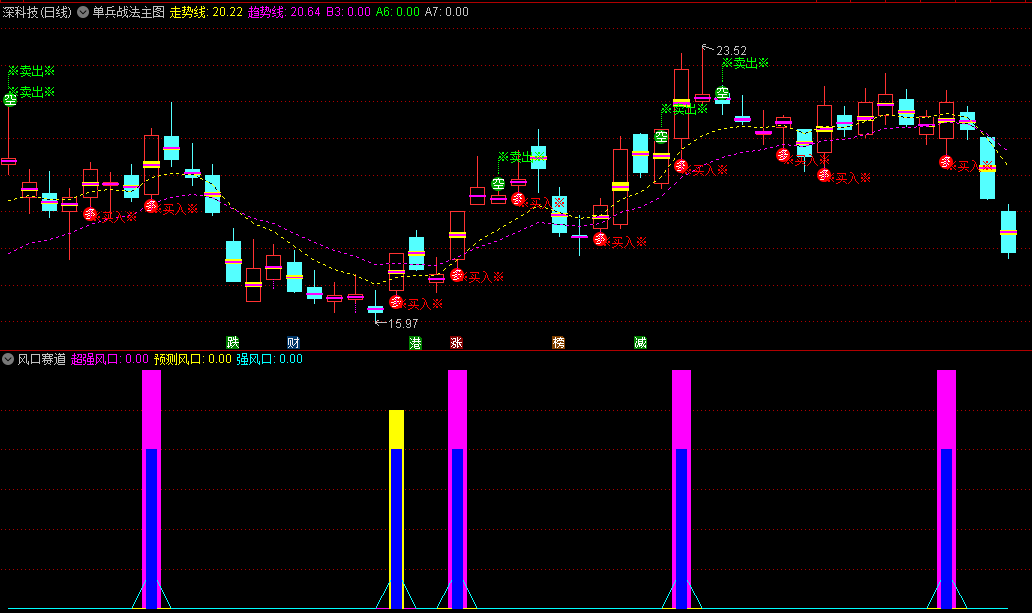Click the 15.97 low price label

tap(403, 323)
